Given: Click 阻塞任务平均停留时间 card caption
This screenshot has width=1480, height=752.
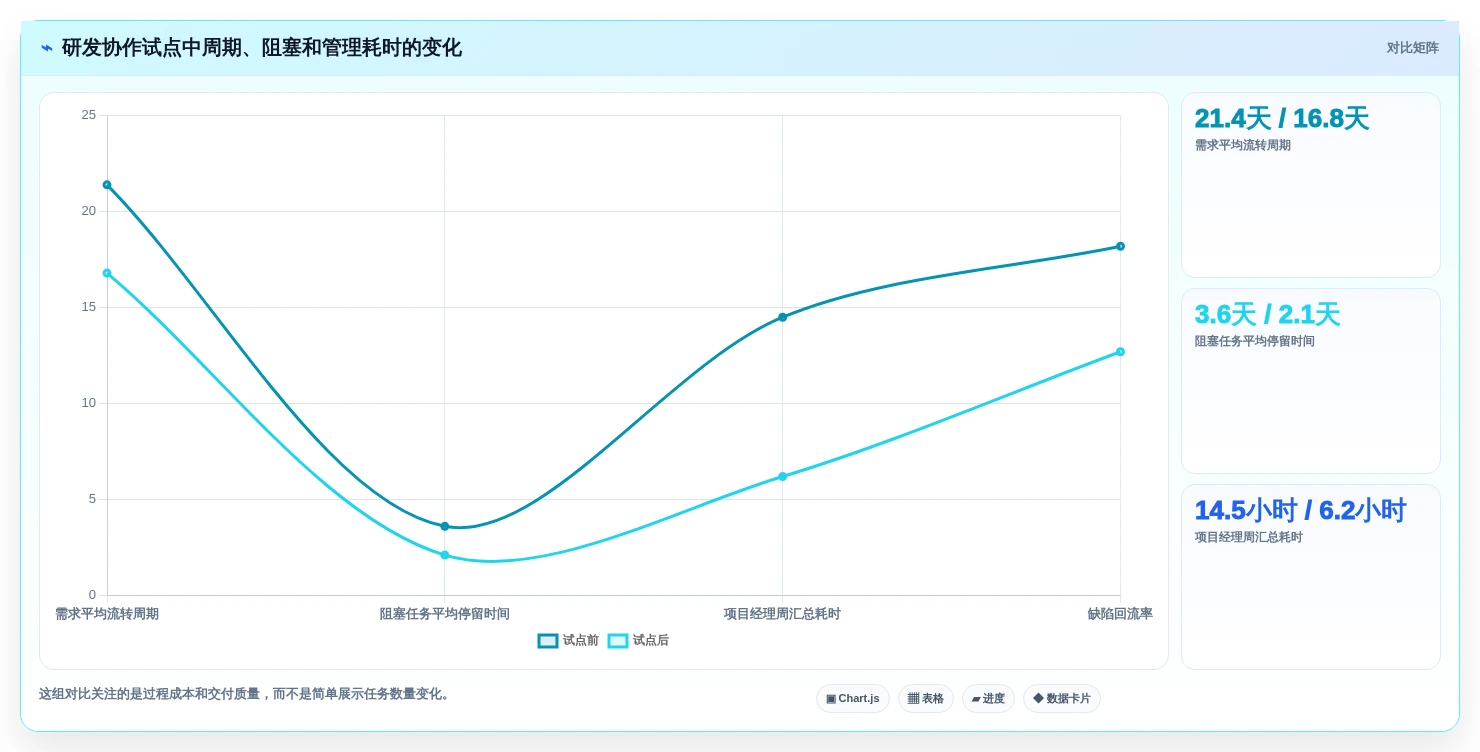Looking at the screenshot, I should [x=1255, y=341].
